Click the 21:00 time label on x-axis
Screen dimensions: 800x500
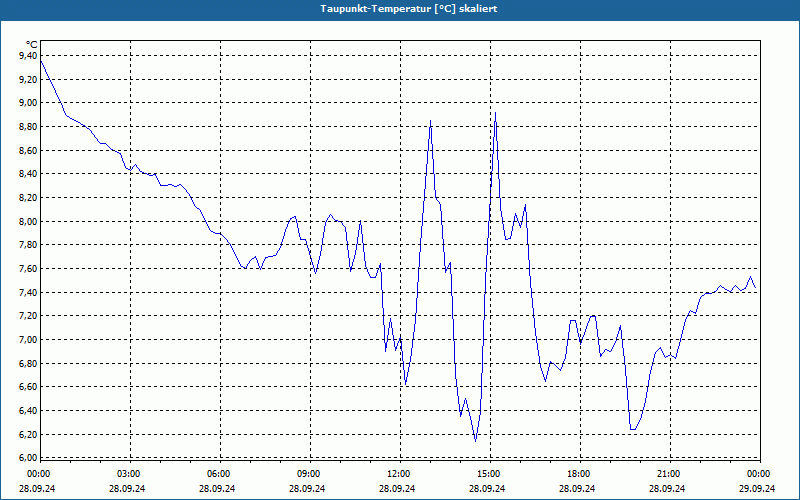click(x=669, y=474)
